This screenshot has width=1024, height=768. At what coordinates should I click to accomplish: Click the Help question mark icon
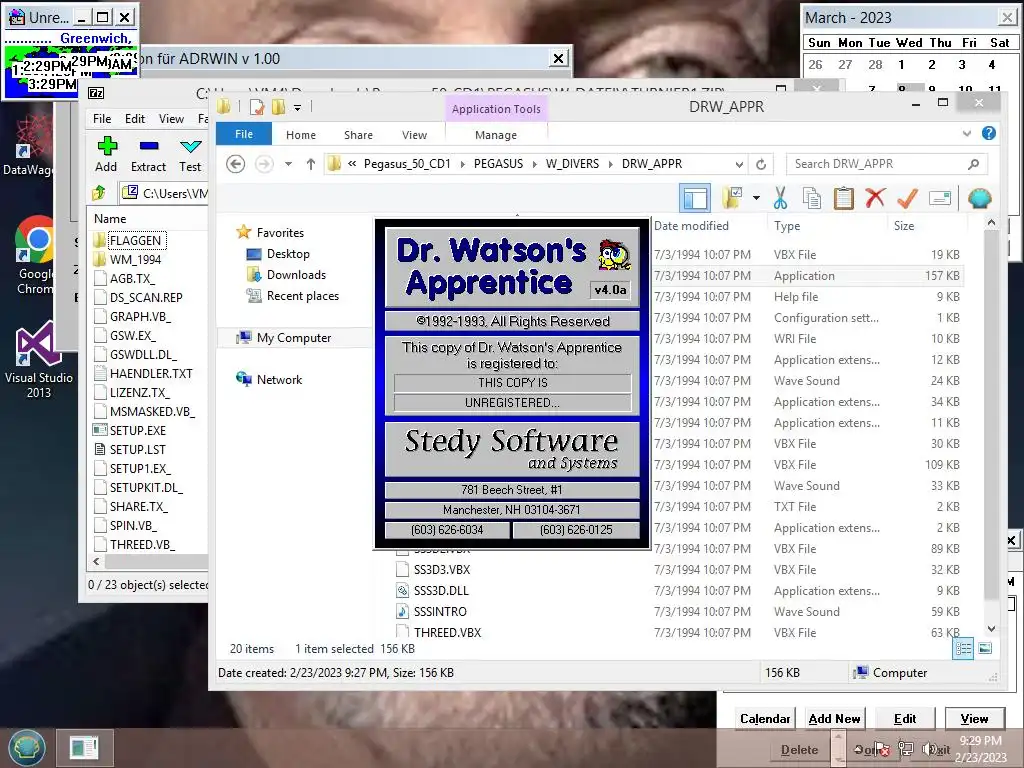pos(989,133)
